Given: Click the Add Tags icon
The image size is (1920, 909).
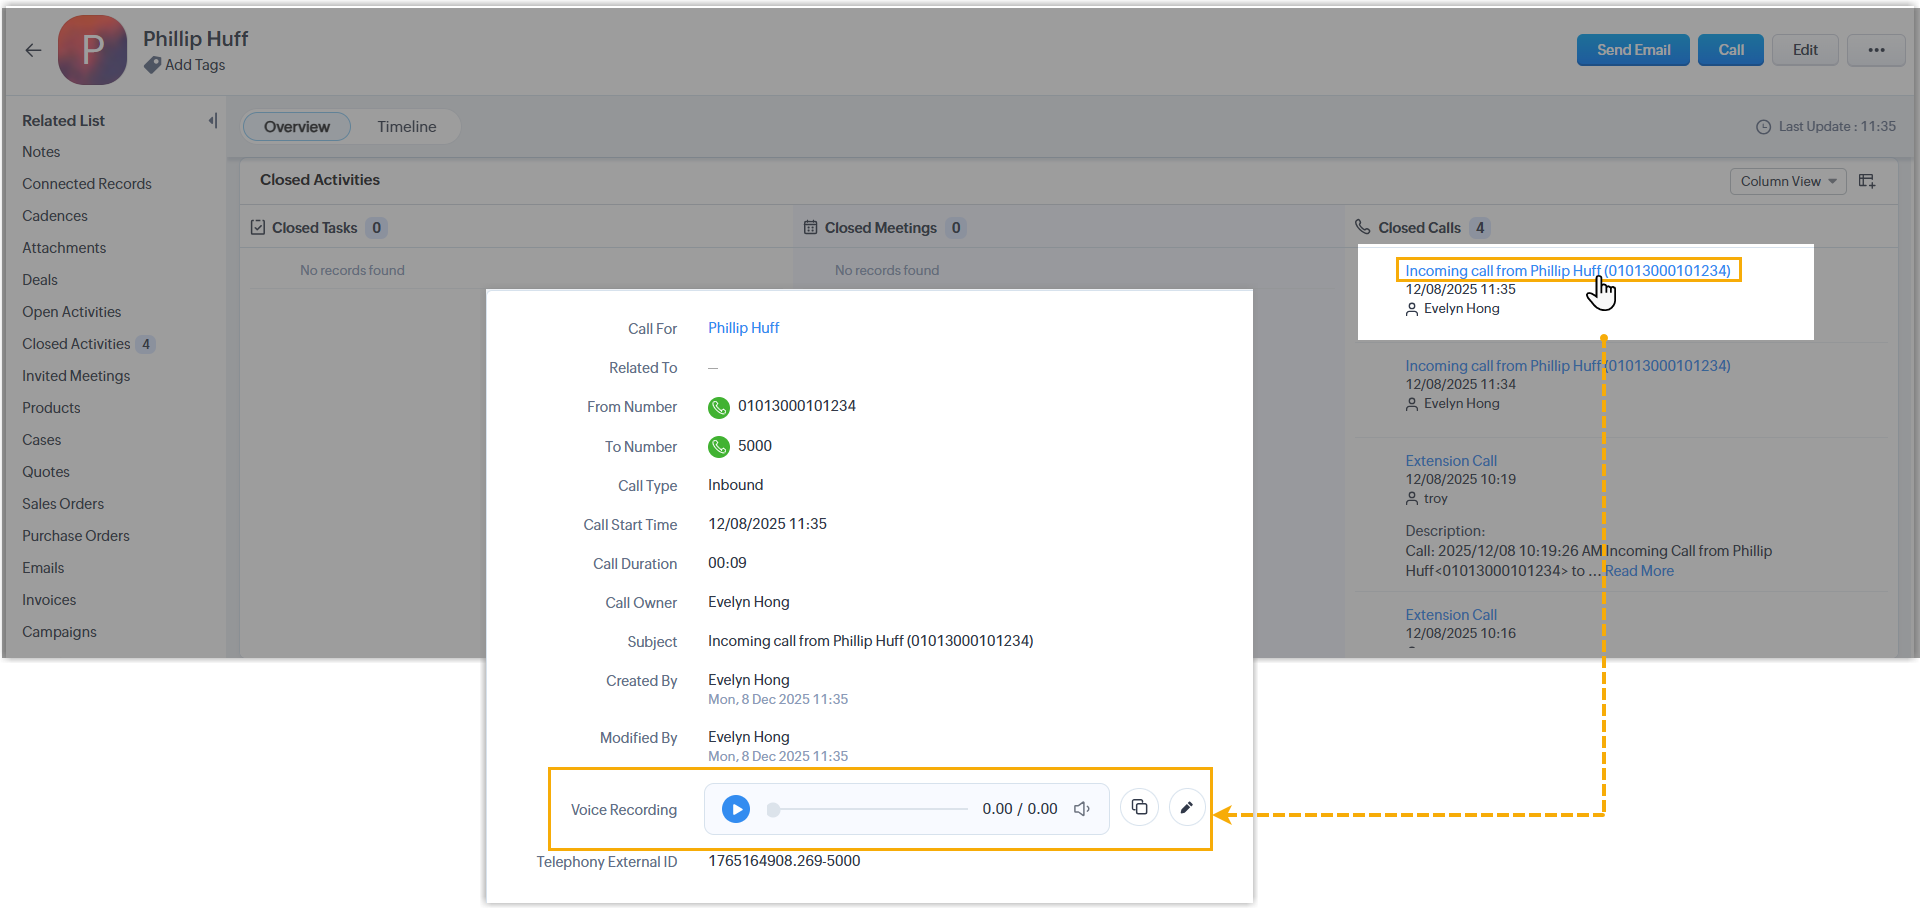Looking at the screenshot, I should 152,65.
